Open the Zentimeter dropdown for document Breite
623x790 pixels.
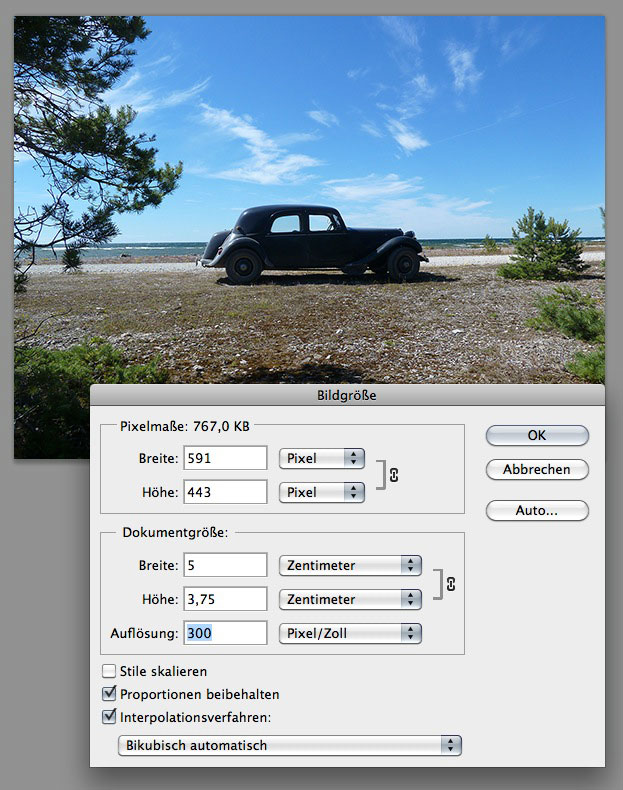tap(350, 565)
